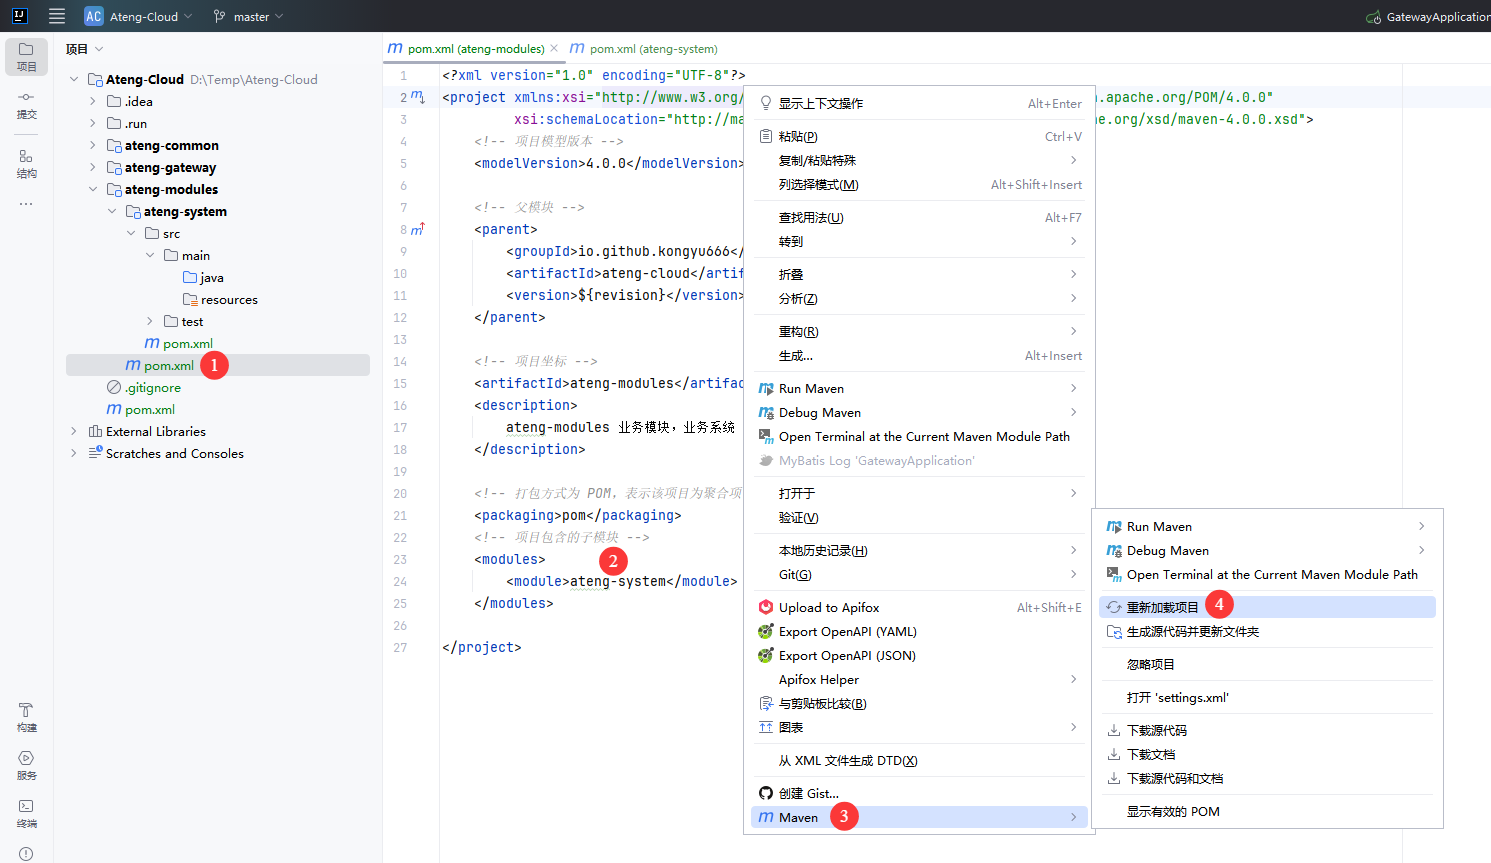Expand the ateng-common folder
This screenshot has height=863, width=1491.
[x=93, y=145]
